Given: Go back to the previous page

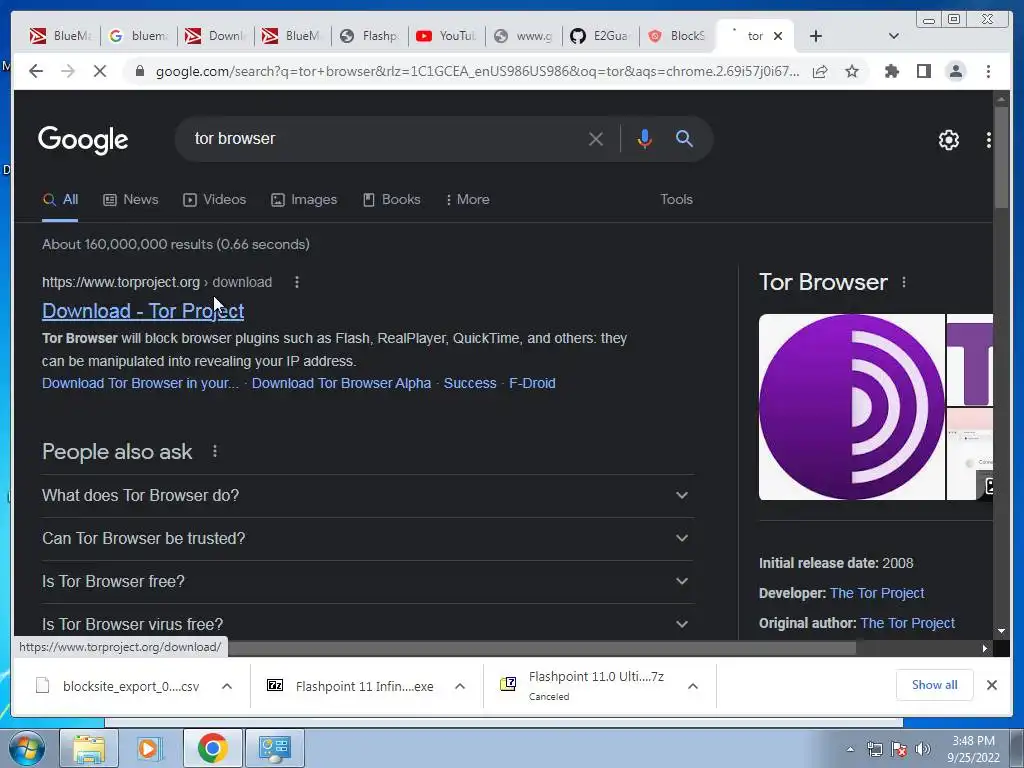Looking at the screenshot, I should coord(36,71).
